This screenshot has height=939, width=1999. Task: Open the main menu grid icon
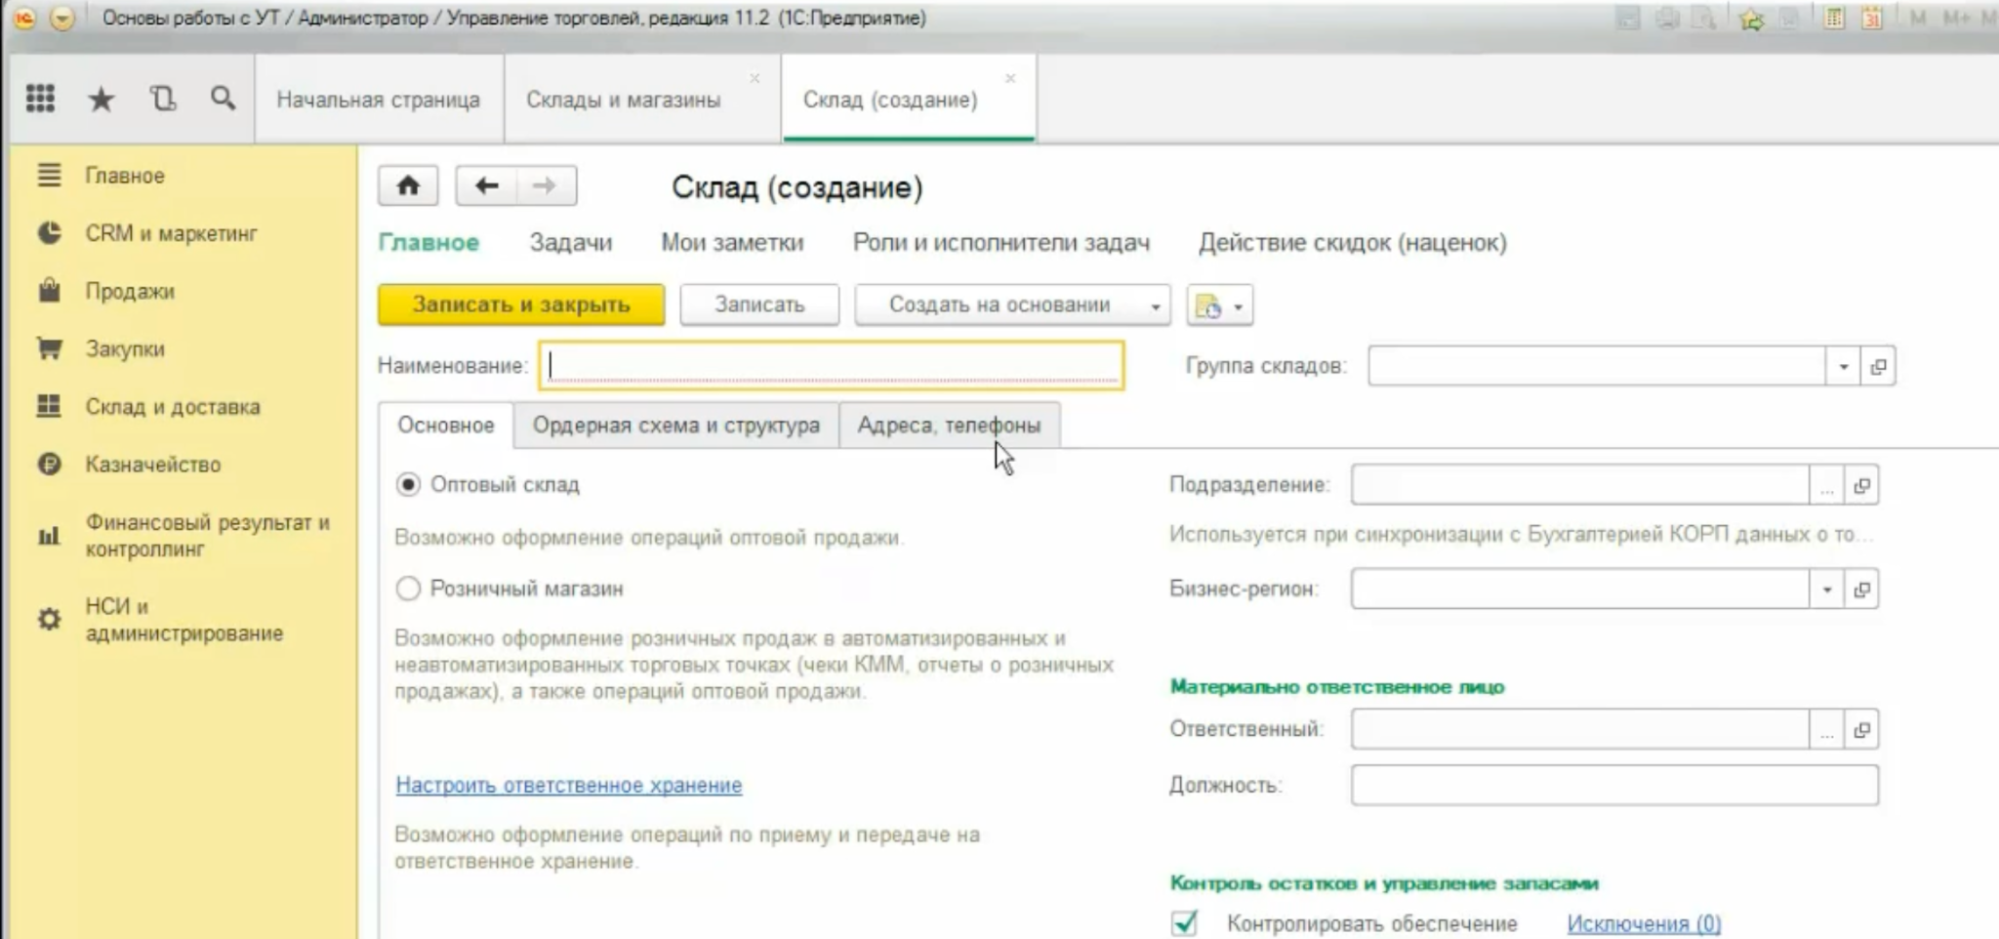(x=41, y=98)
